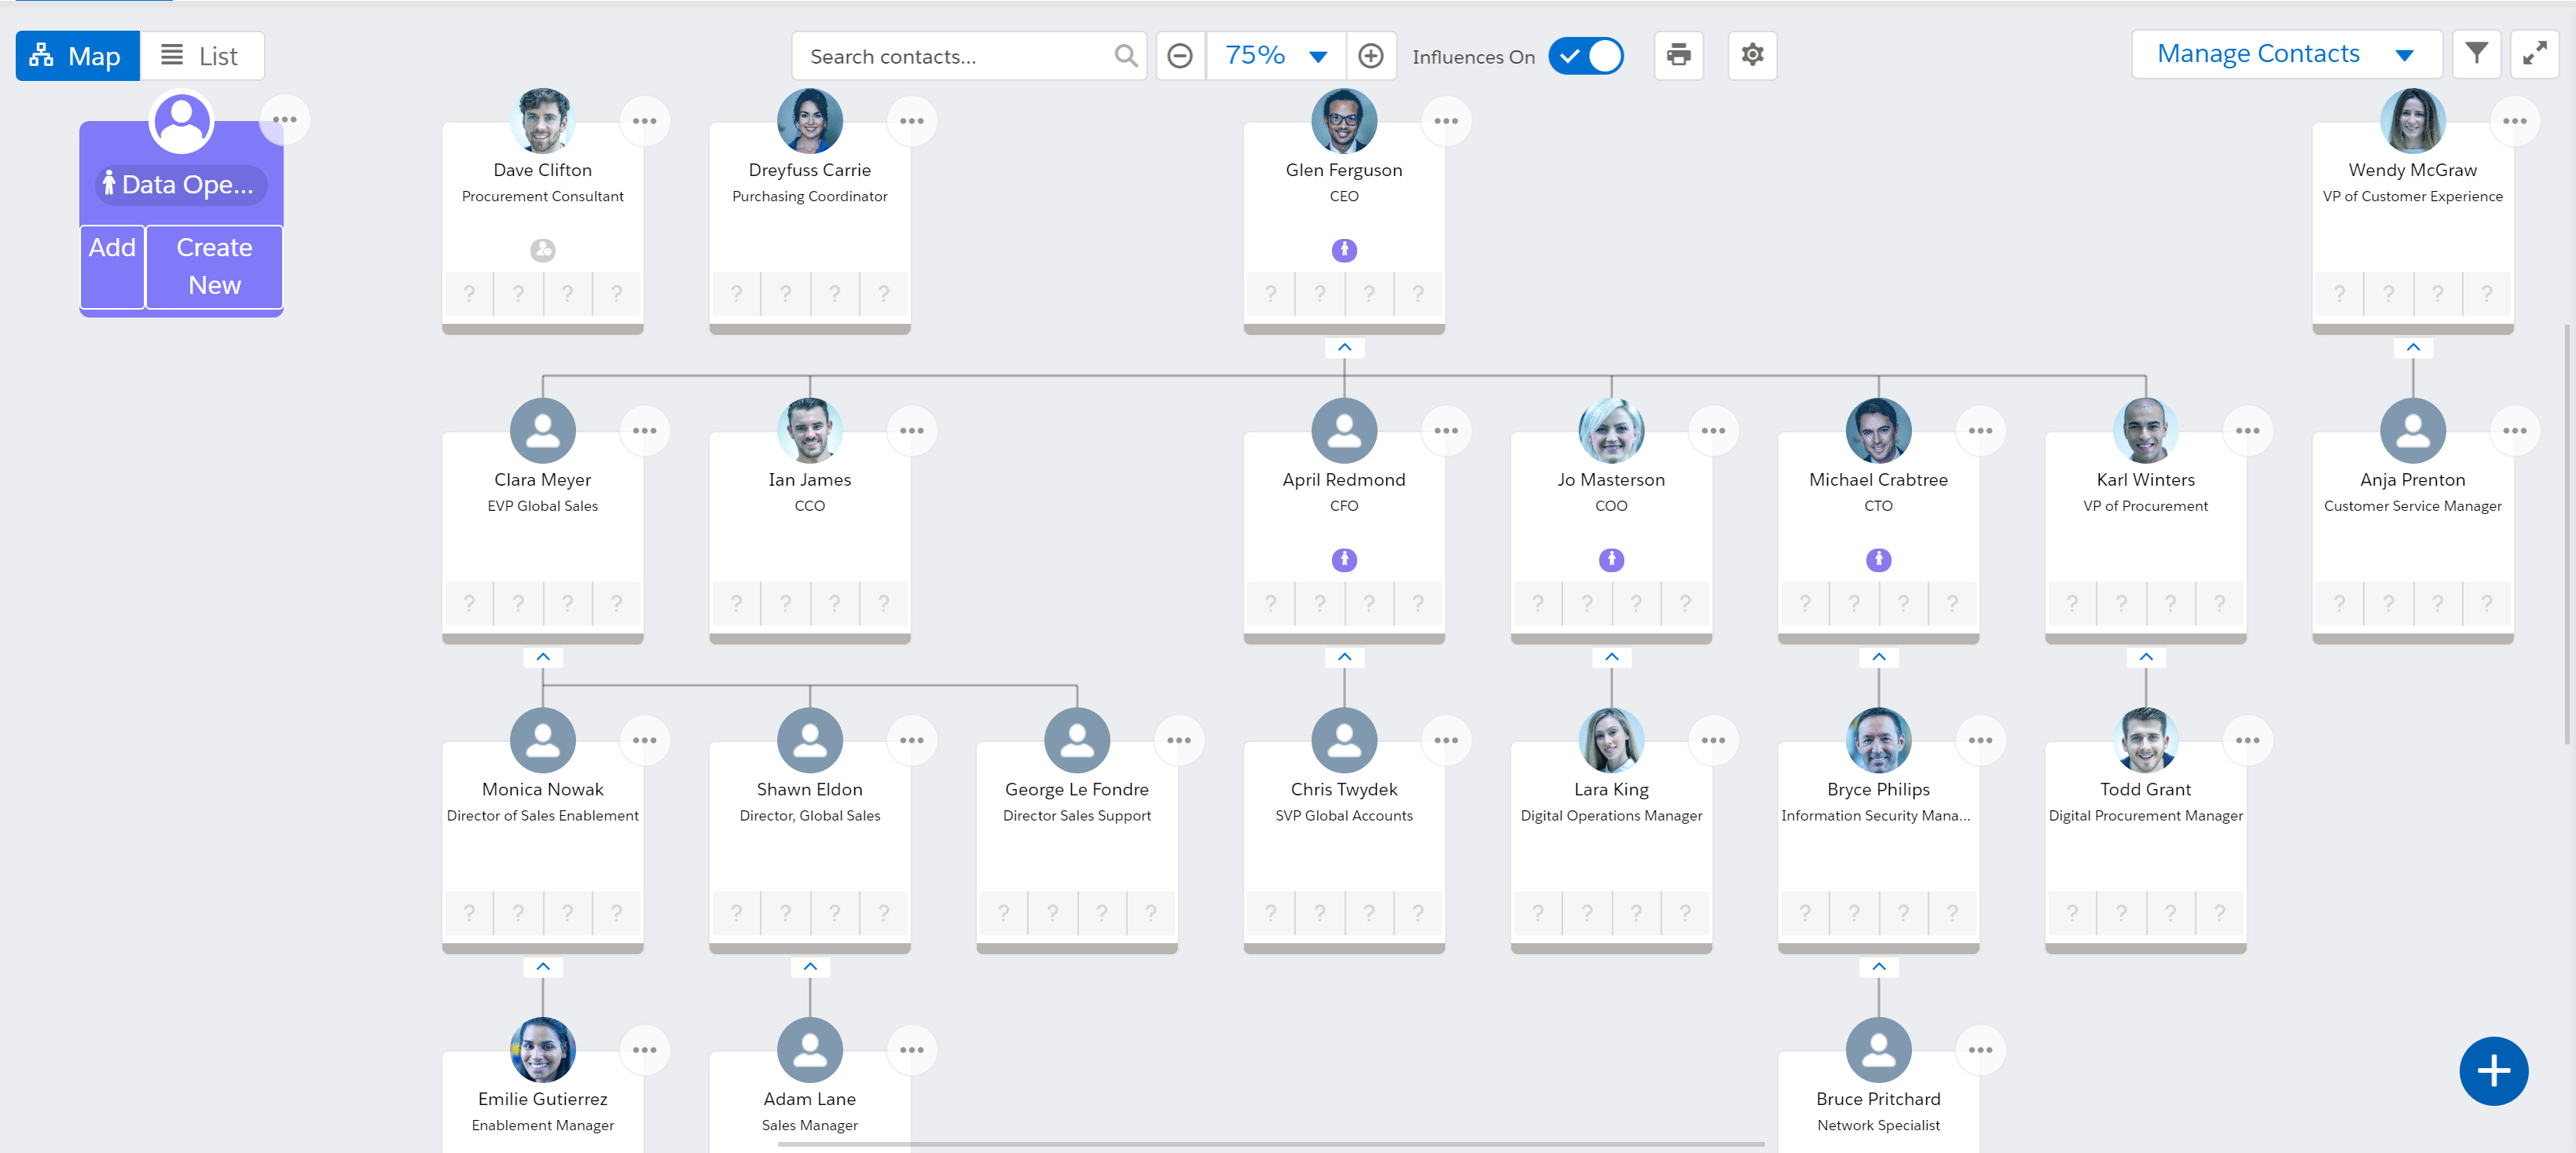
Task: Open Adam Lane's card options menu
Action: 911,1051
